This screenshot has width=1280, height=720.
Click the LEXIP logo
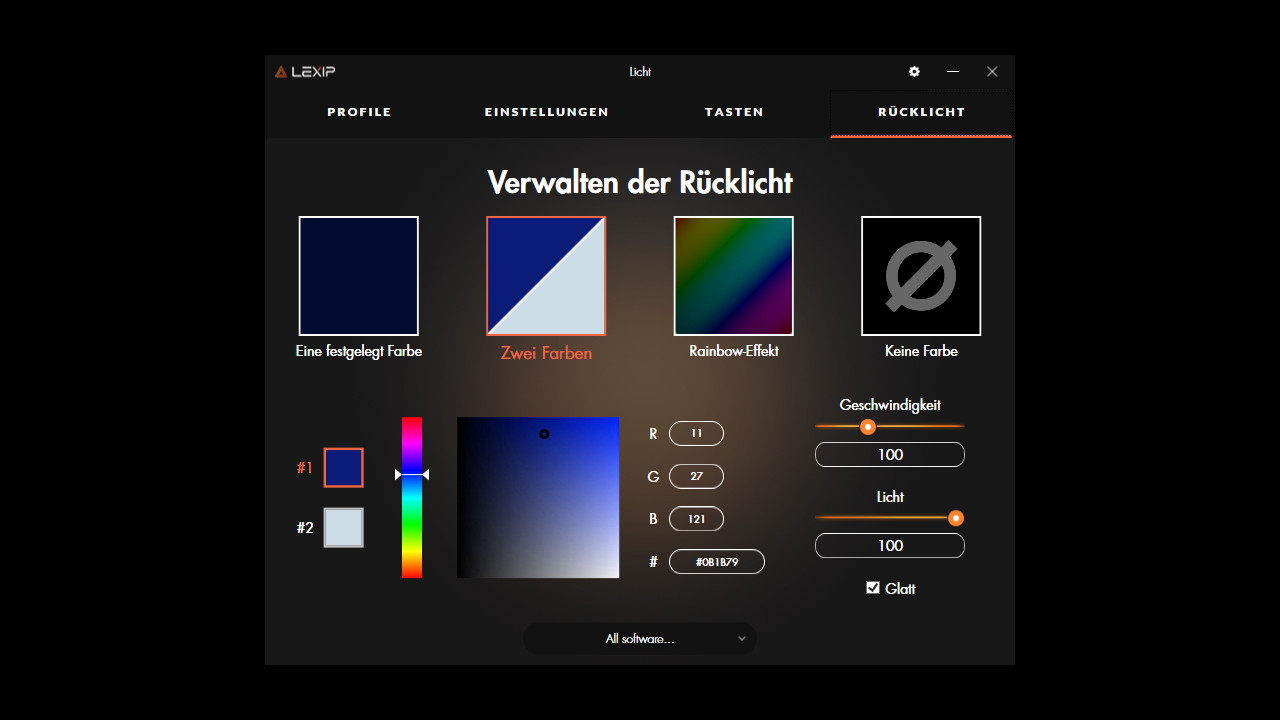point(305,72)
